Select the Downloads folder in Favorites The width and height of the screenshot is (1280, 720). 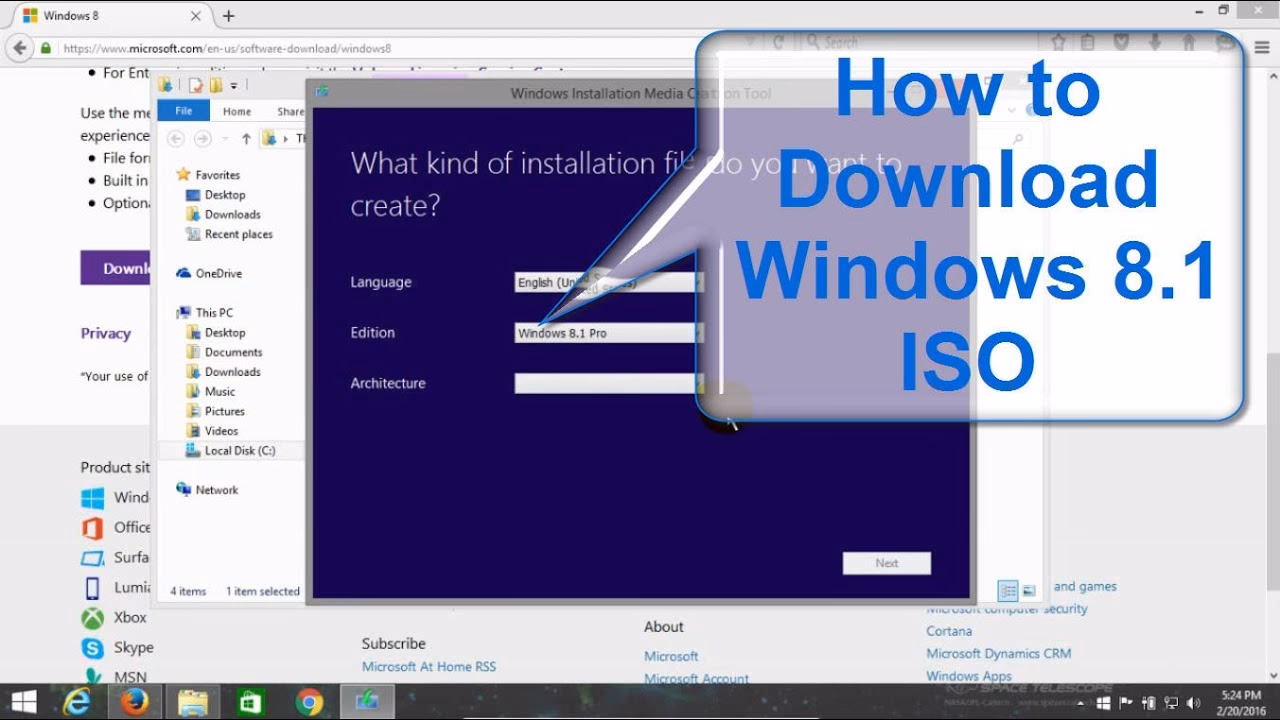(229, 214)
